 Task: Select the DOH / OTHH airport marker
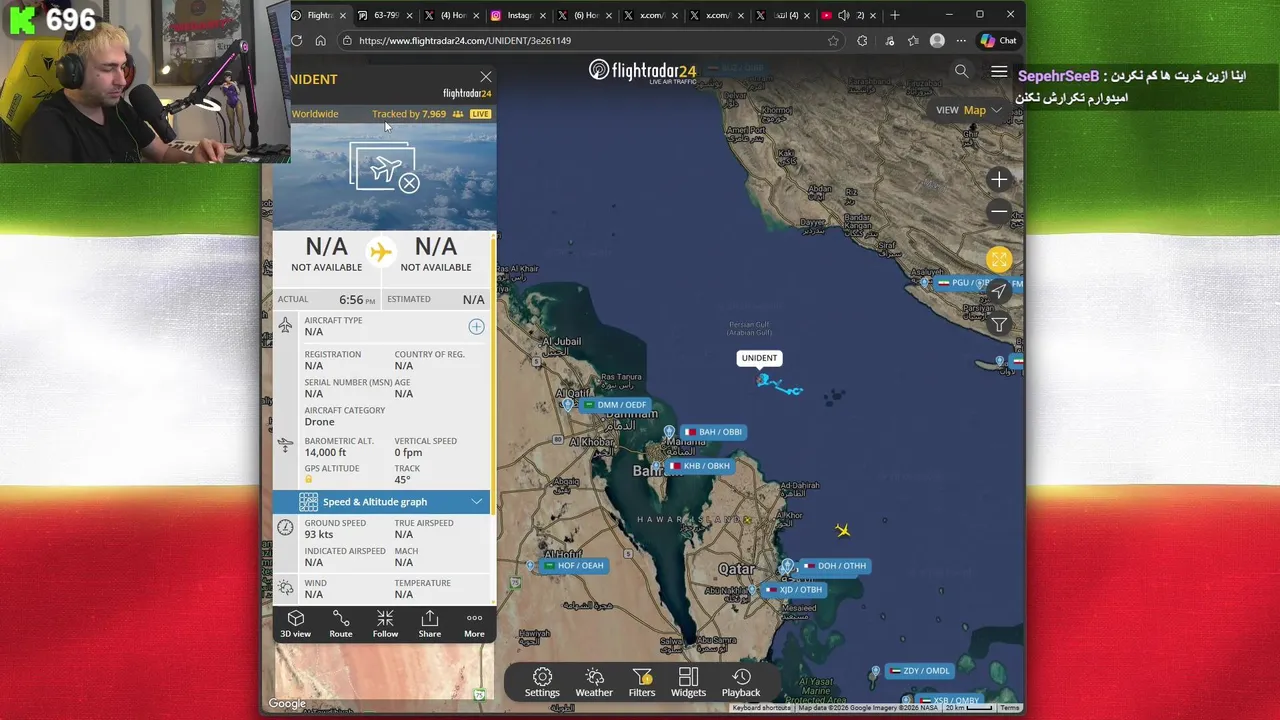835,566
